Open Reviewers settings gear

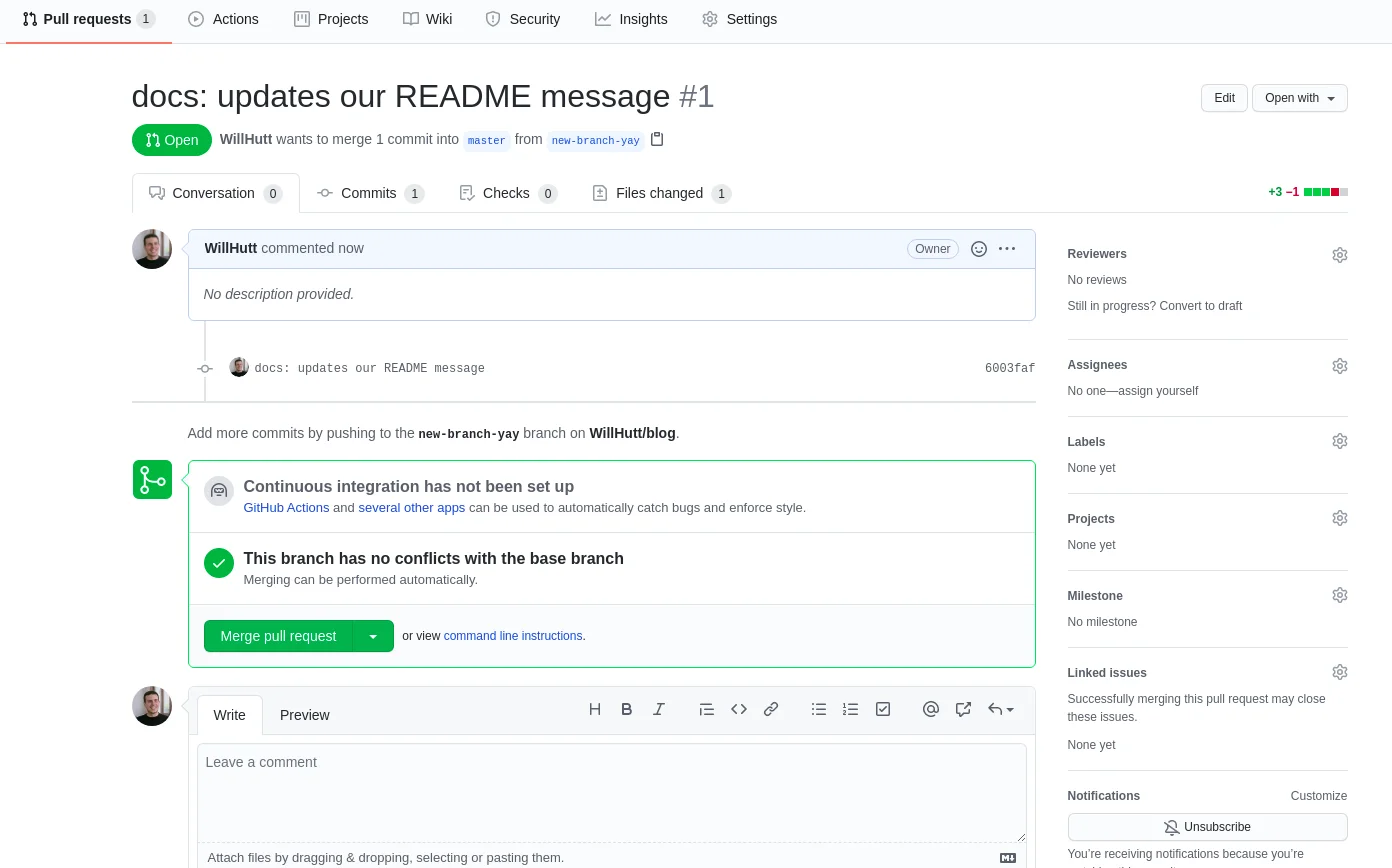1339,255
